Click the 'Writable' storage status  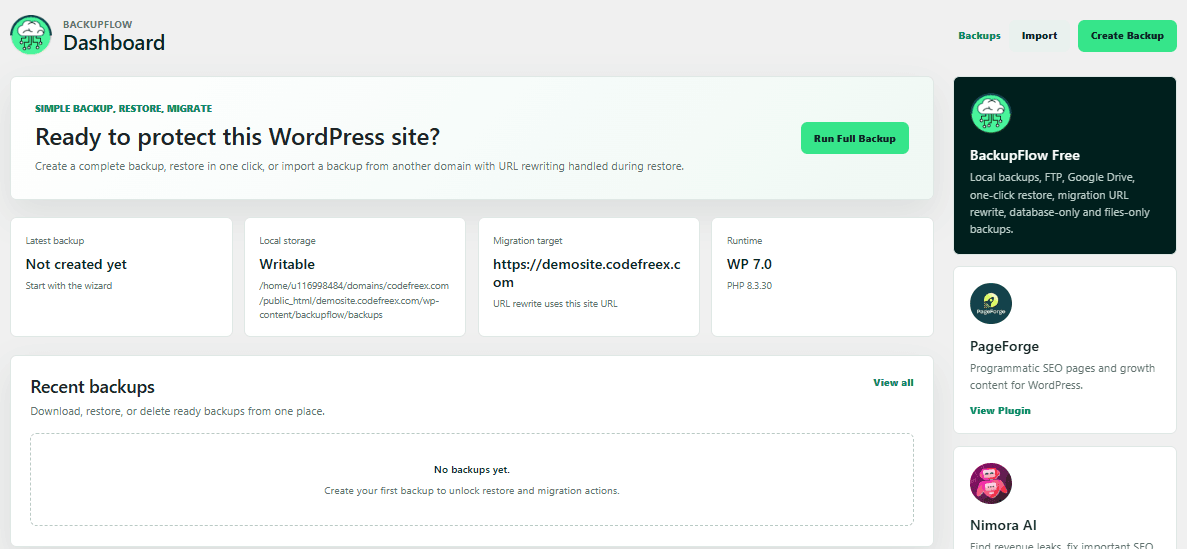click(x=287, y=264)
